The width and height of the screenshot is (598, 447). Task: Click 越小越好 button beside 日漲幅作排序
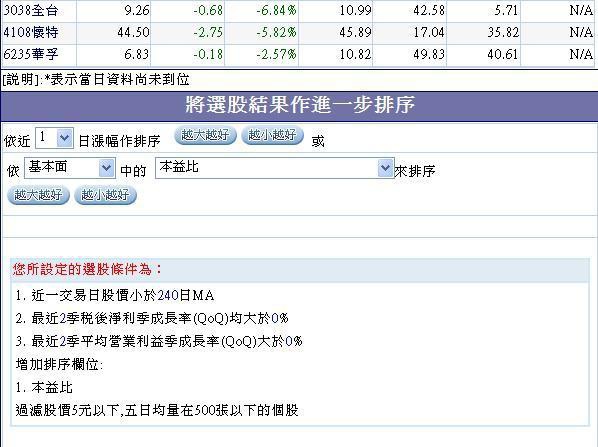point(272,135)
